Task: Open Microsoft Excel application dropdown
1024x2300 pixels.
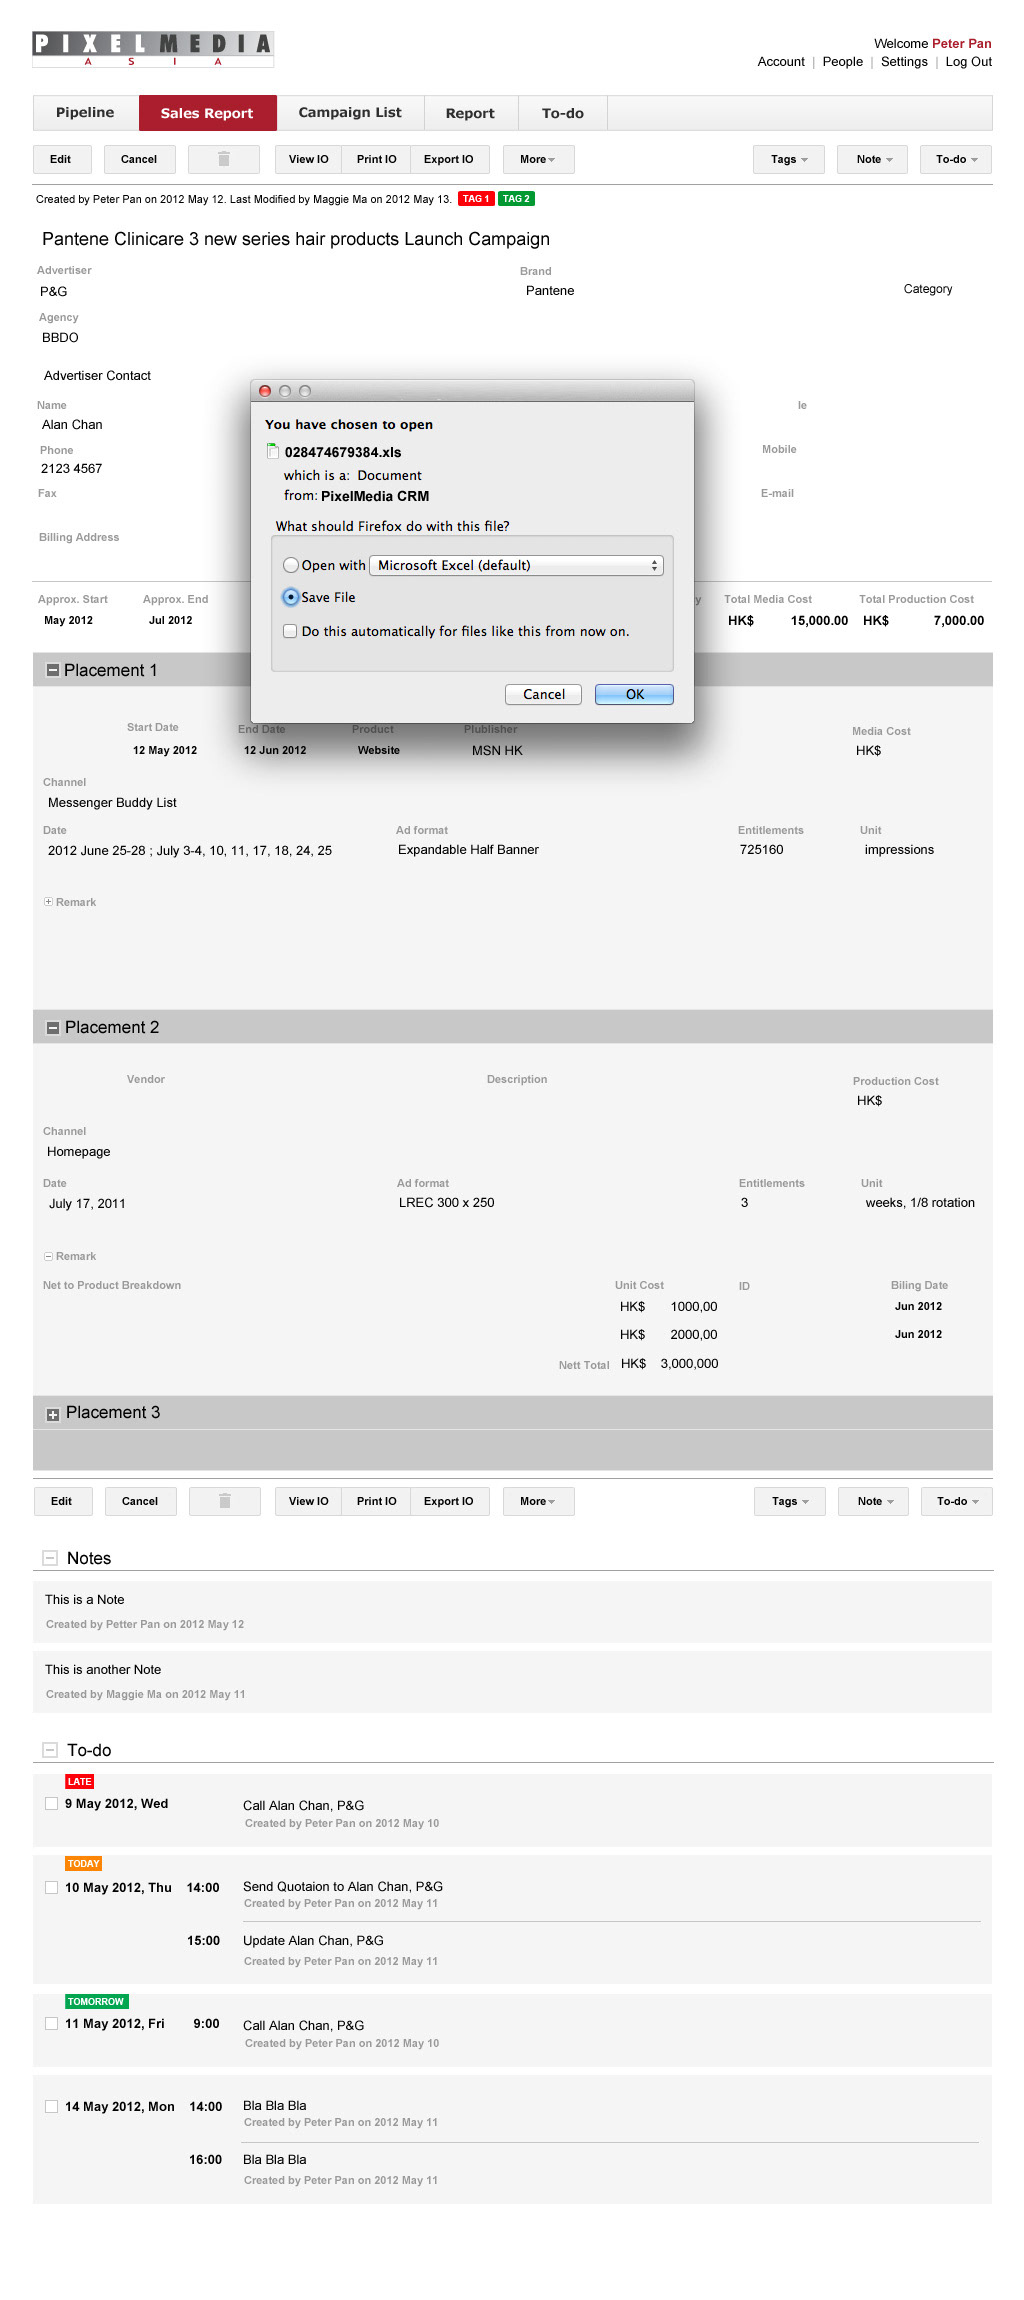Action: pos(516,565)
